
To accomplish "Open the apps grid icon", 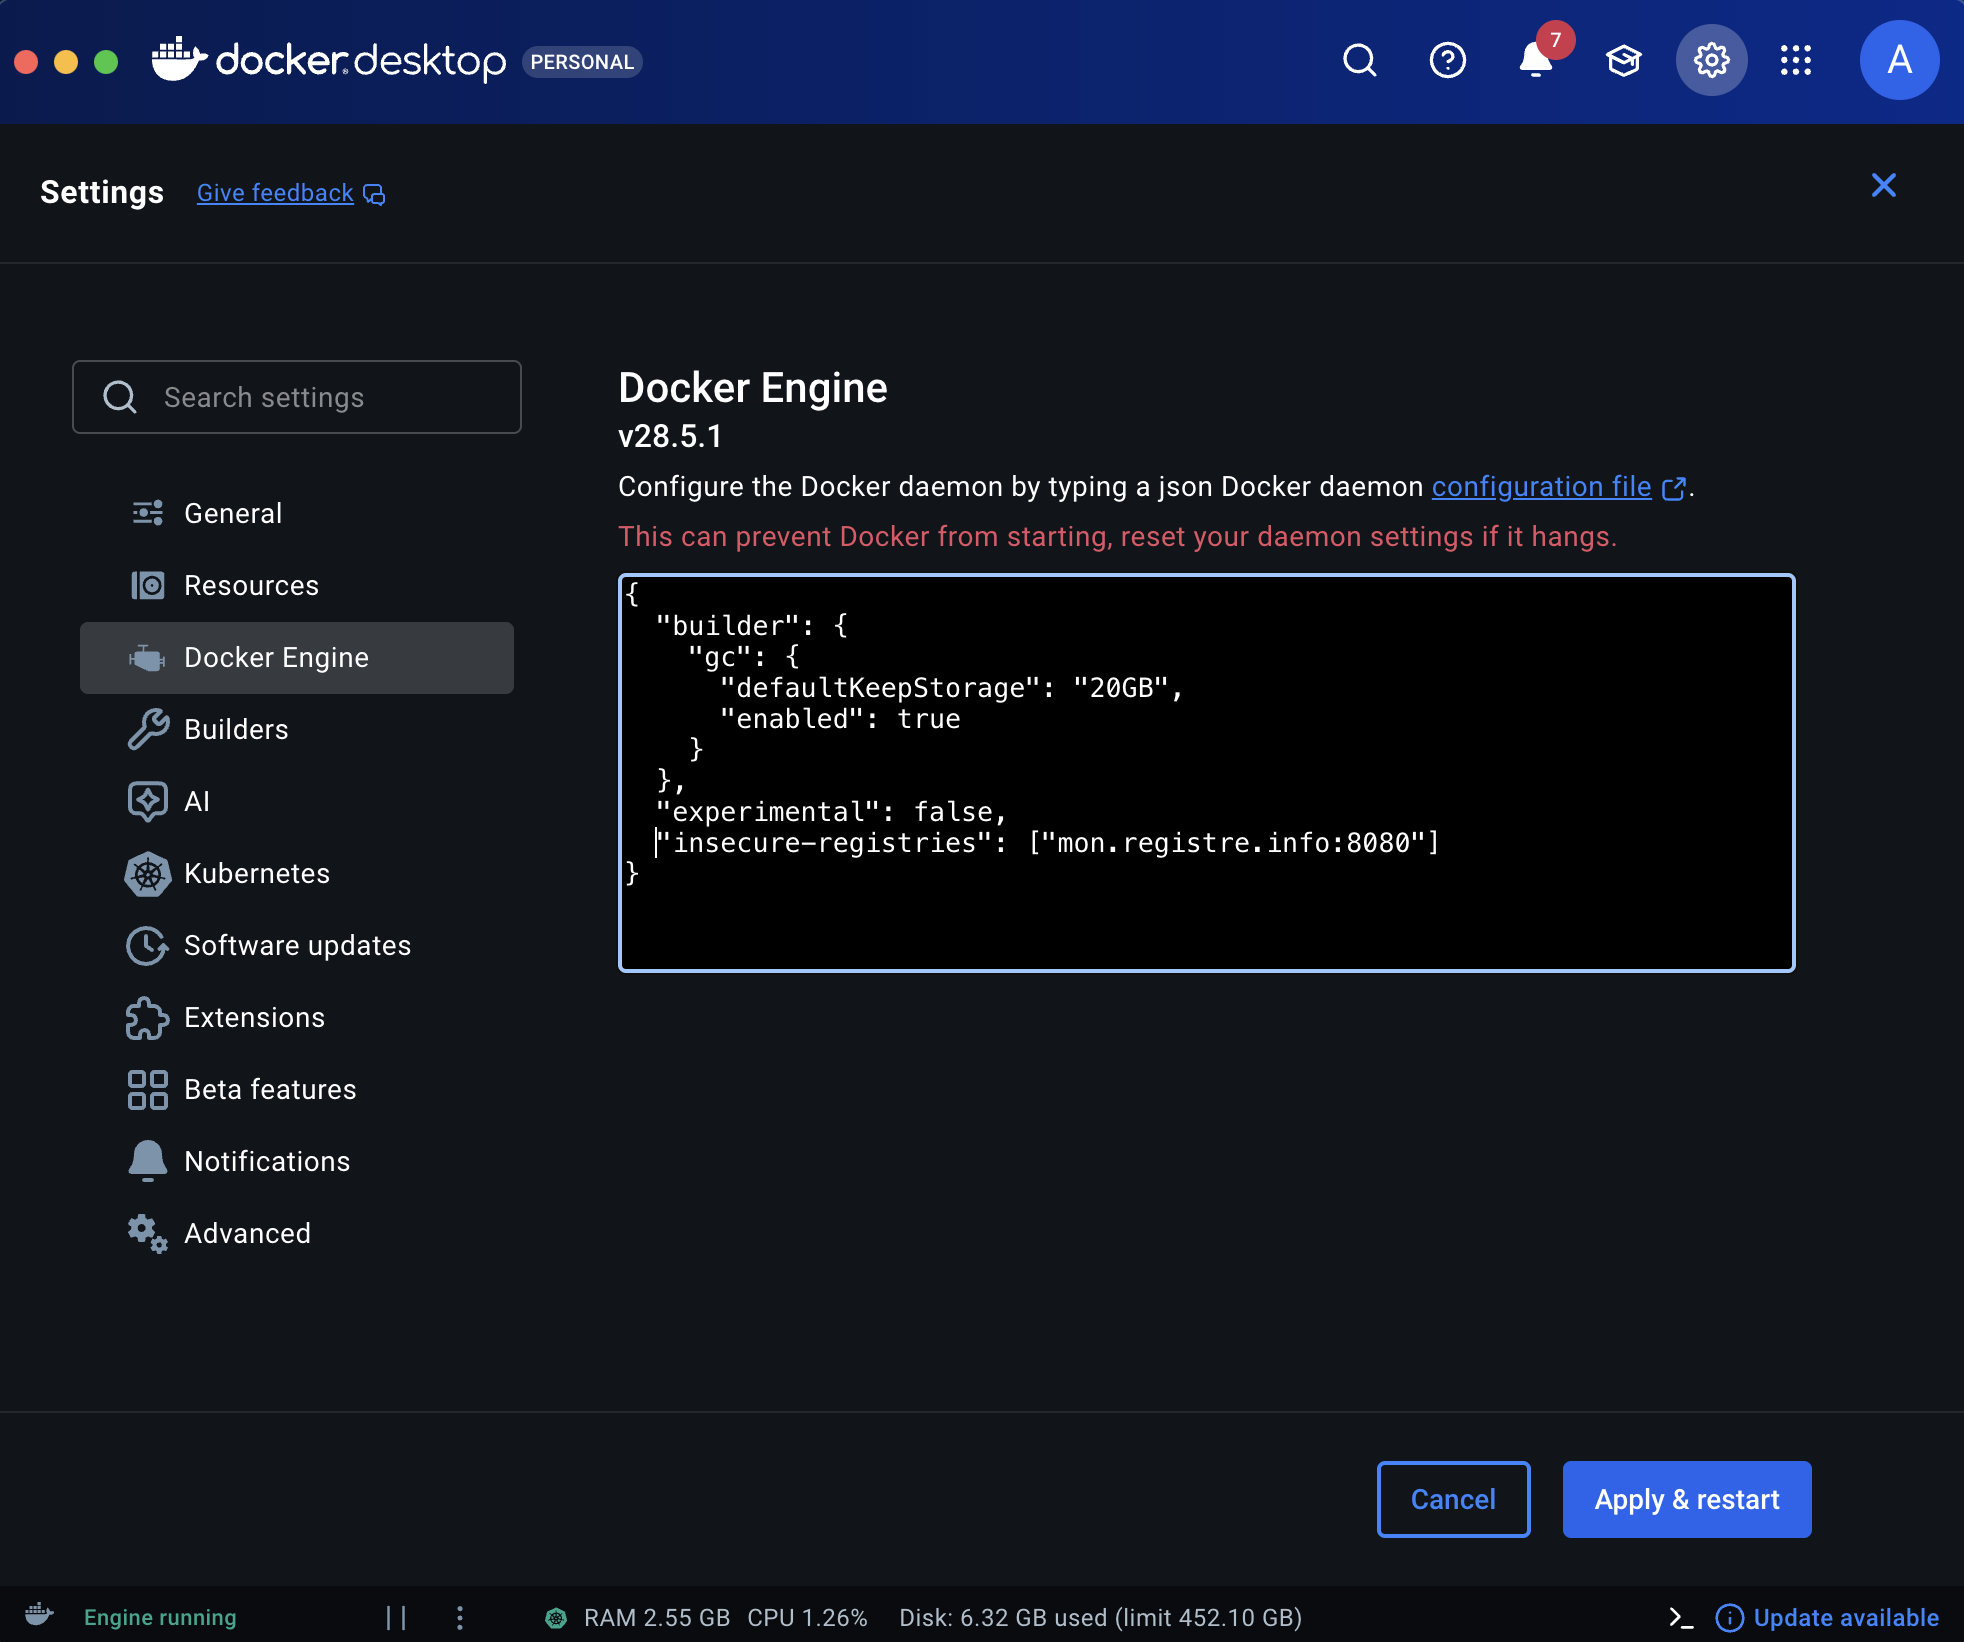I will 1796,61.
